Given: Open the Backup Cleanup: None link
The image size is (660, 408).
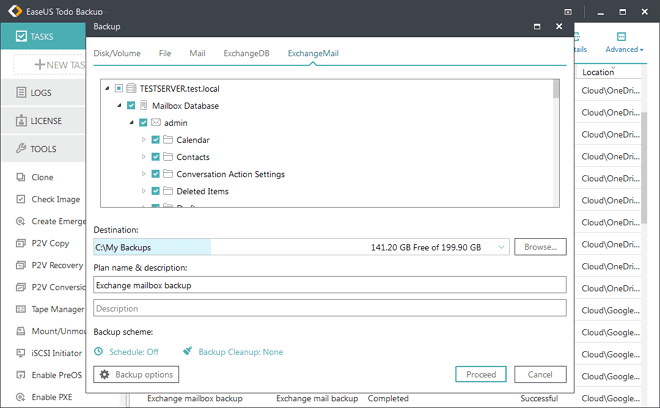Looking at the screenshot, I should [241, 352].
